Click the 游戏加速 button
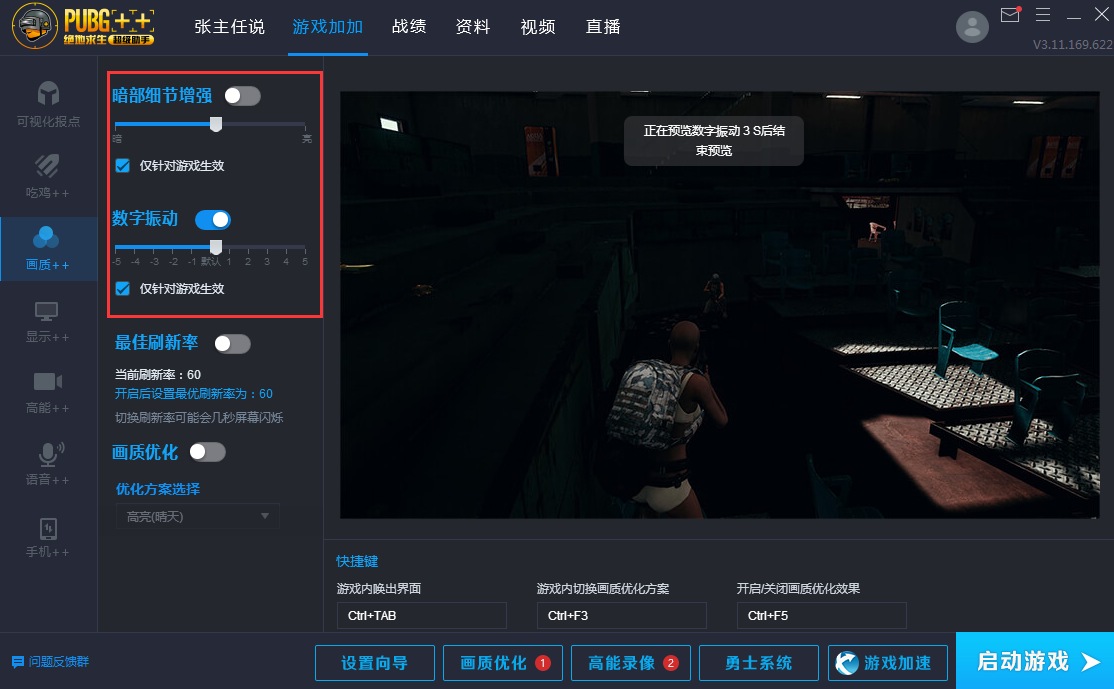This screenshot has width=1114, height=689. coord(887,663)
